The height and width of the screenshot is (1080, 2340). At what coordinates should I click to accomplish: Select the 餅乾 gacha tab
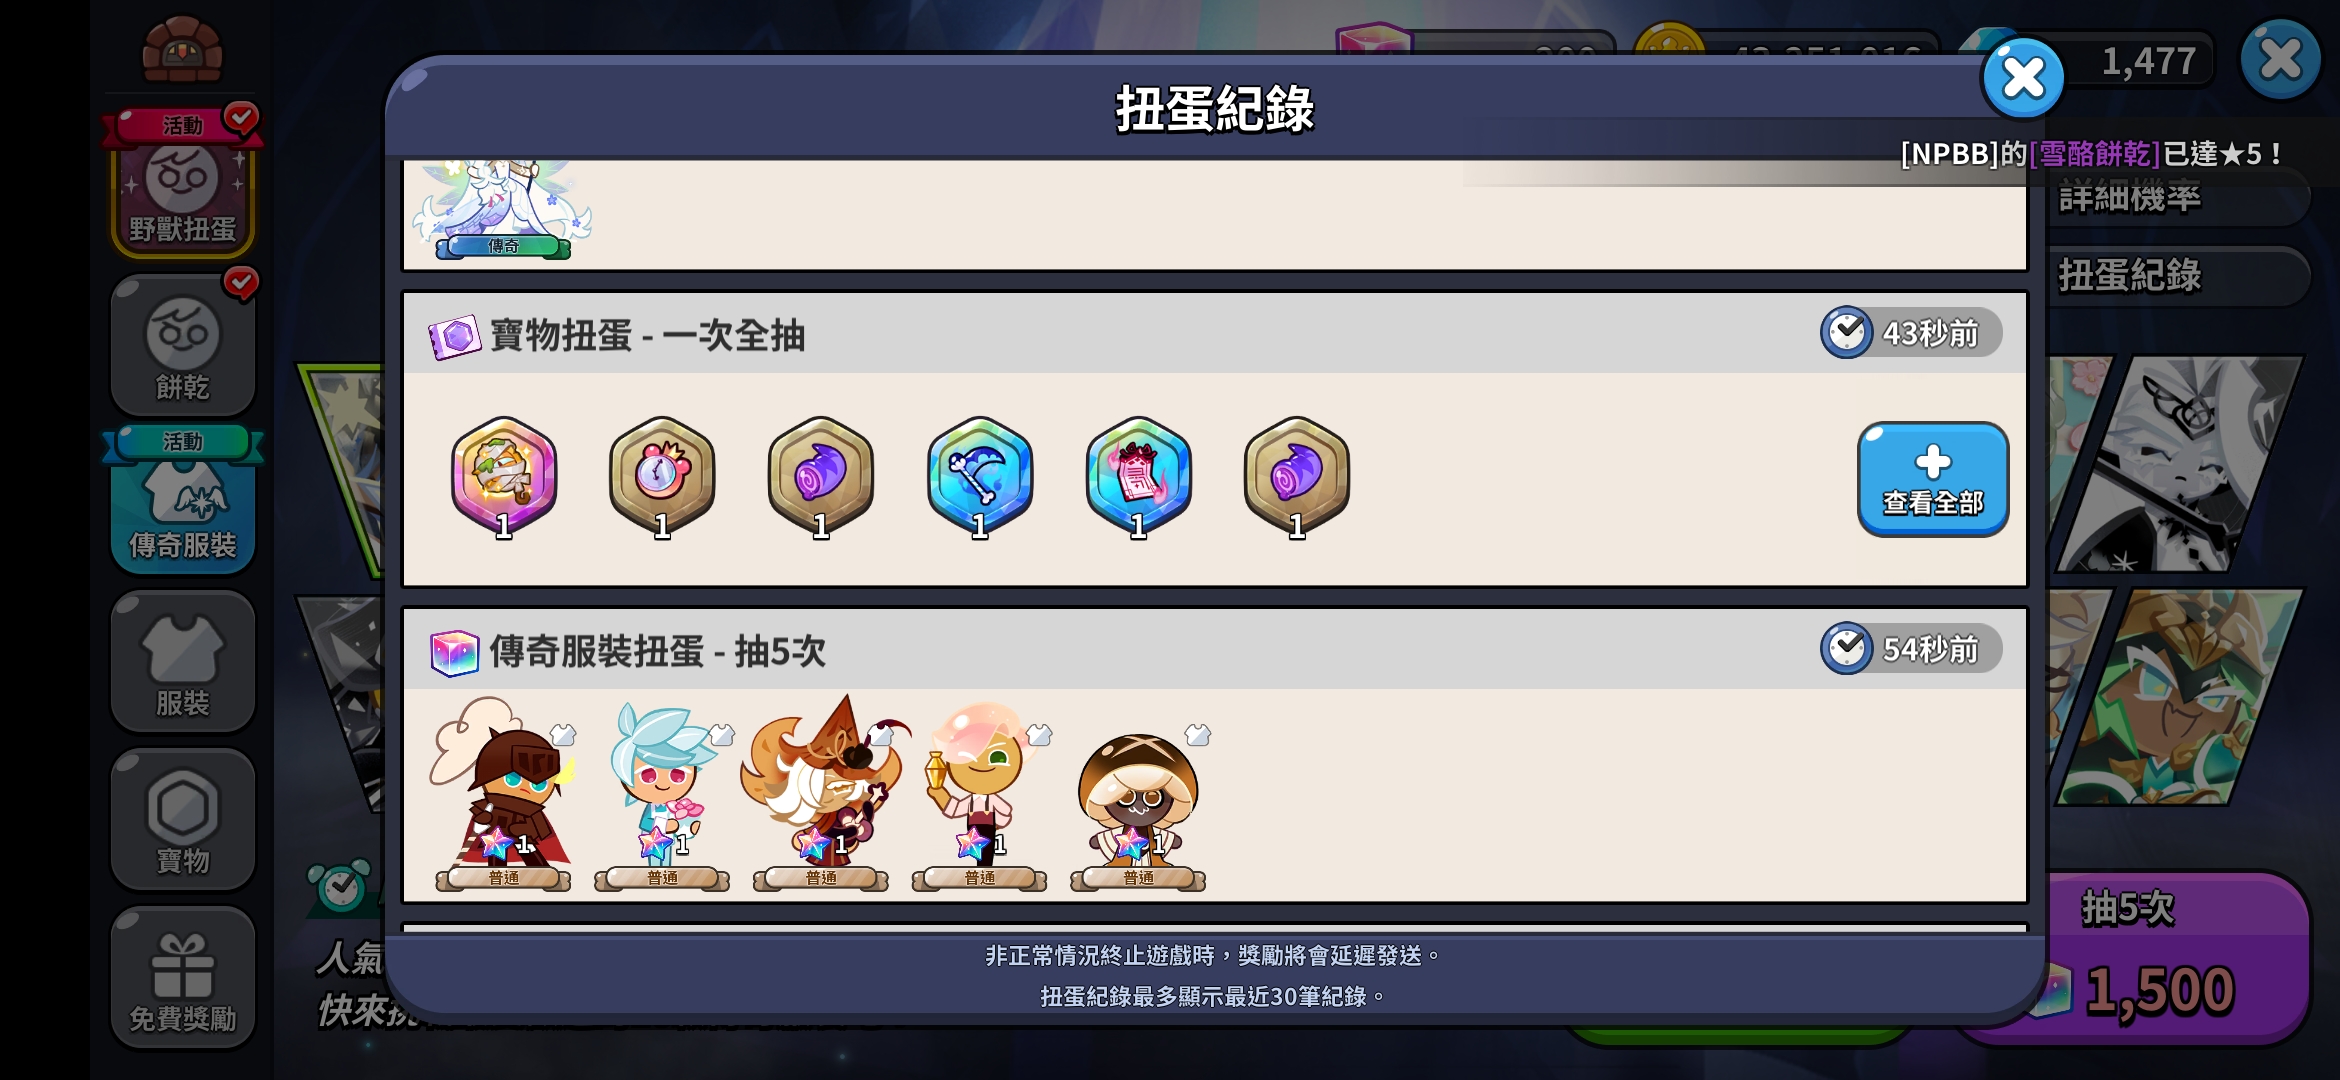pos(182,345)
